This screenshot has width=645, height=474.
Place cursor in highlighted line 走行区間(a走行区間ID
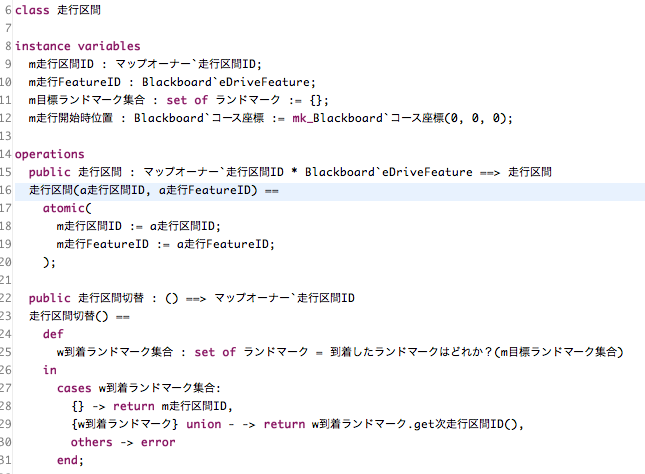[x=330, y=192]
